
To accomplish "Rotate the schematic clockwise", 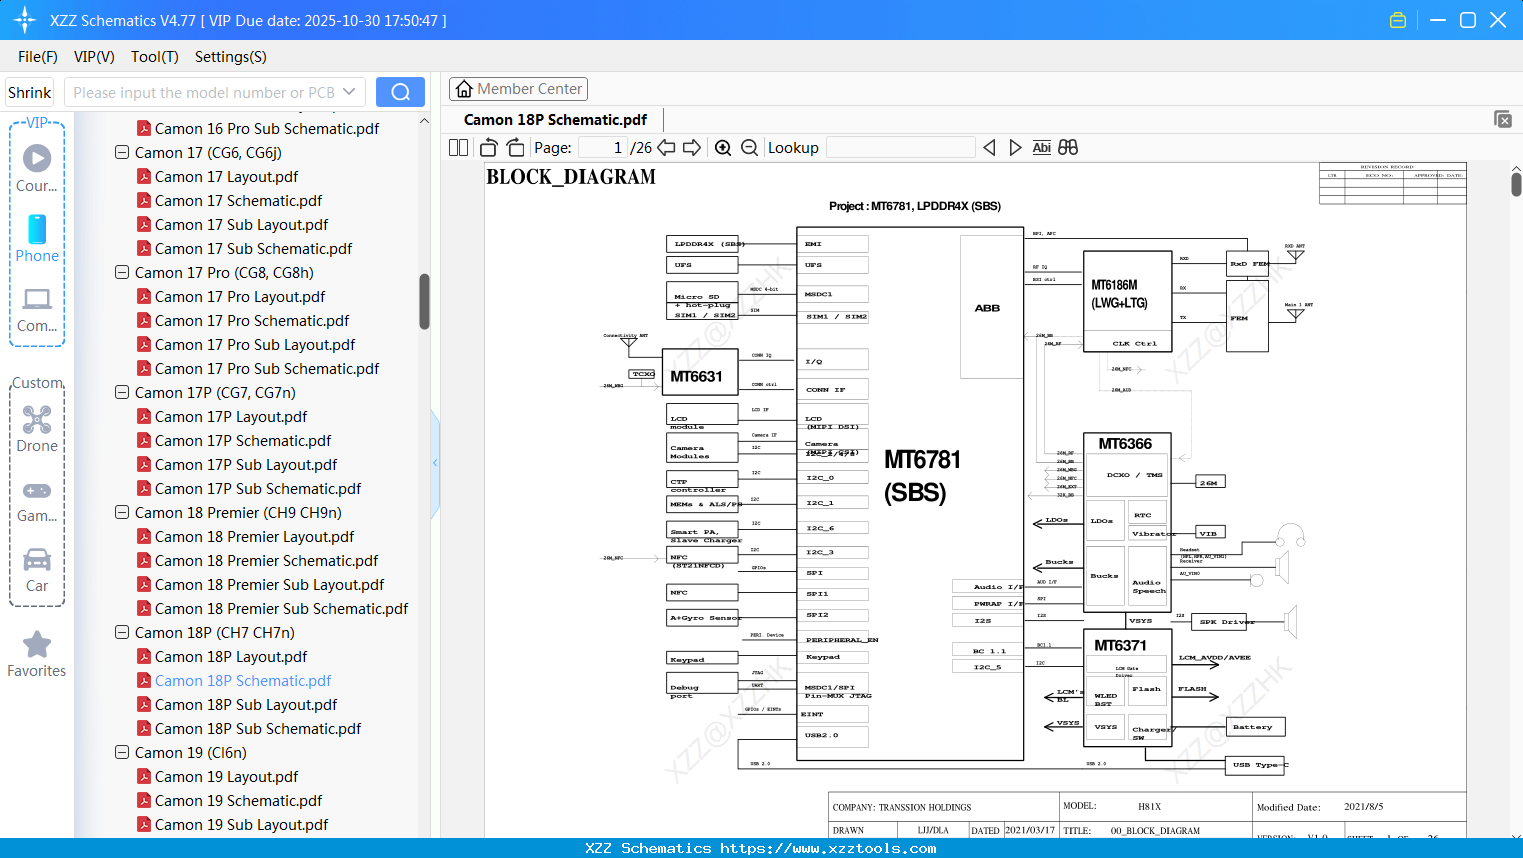I will pos(514,147).
